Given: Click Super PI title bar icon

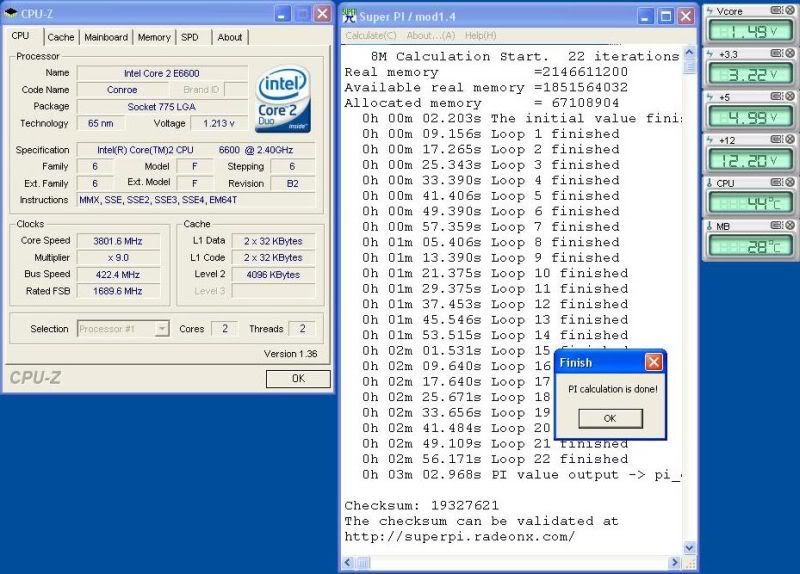Looking at the screenshot, I should (x=349, y=16).
